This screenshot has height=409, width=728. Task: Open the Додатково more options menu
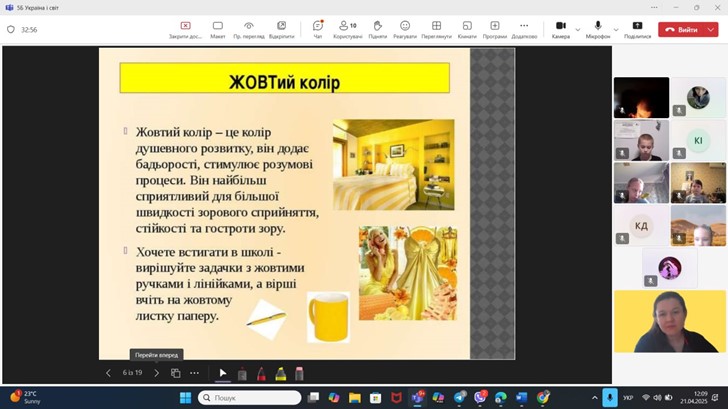(x=524, y=28)
